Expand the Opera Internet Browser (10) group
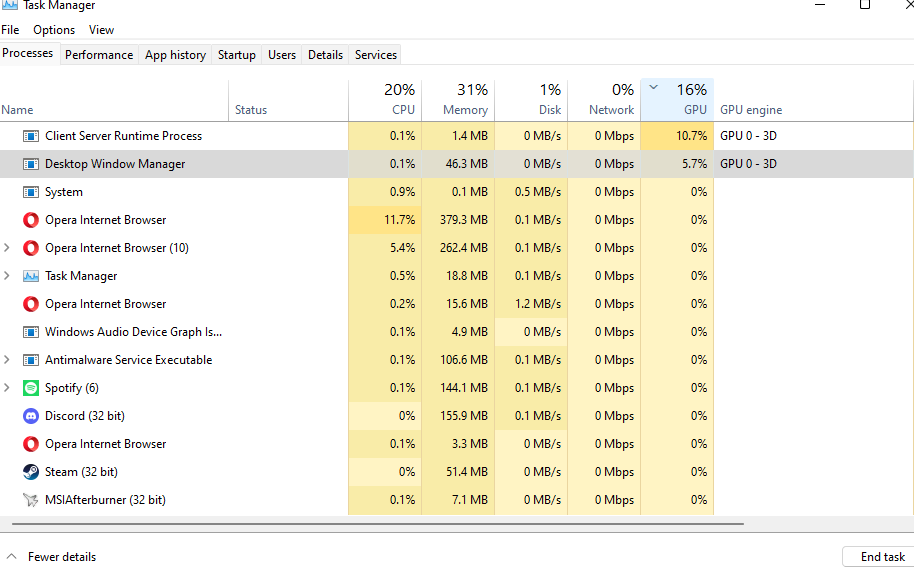The height and width of the screenshot is (574, 914). [8, 248]
